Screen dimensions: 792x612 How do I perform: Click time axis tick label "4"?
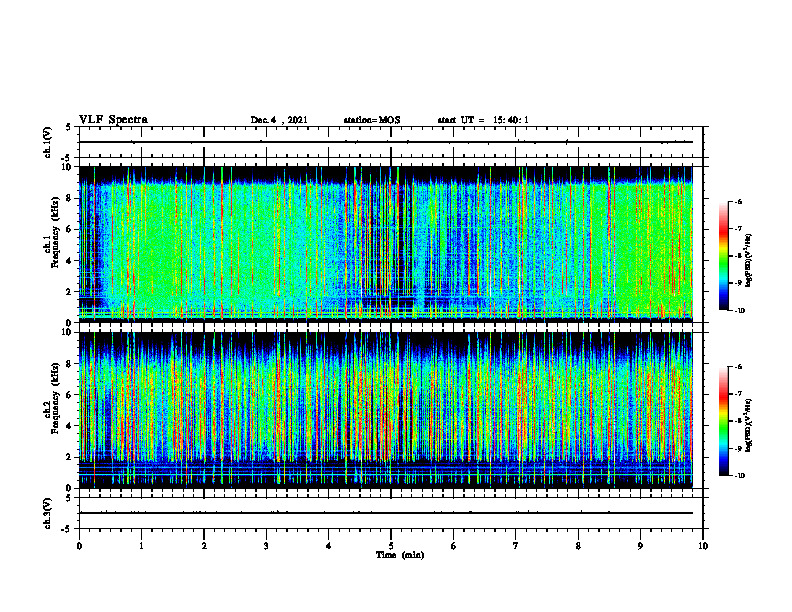329,546
